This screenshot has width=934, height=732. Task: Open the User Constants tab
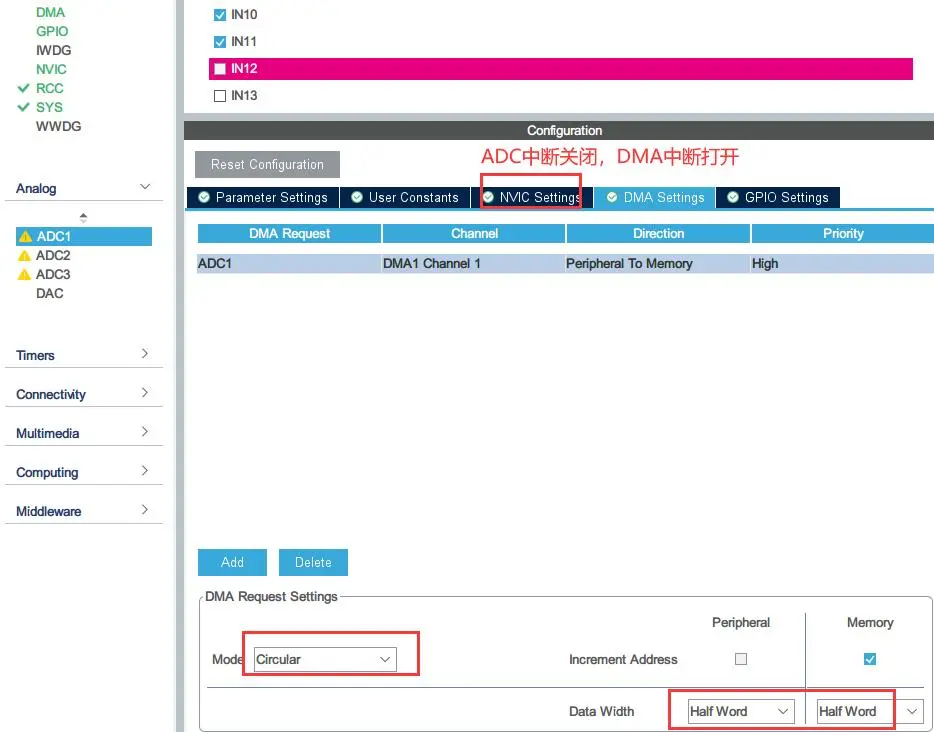coord(405,197)
